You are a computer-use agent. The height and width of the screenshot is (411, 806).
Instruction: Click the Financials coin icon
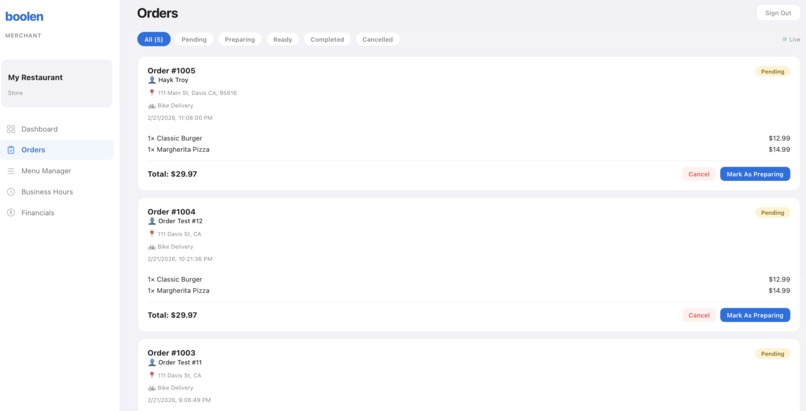11,213
